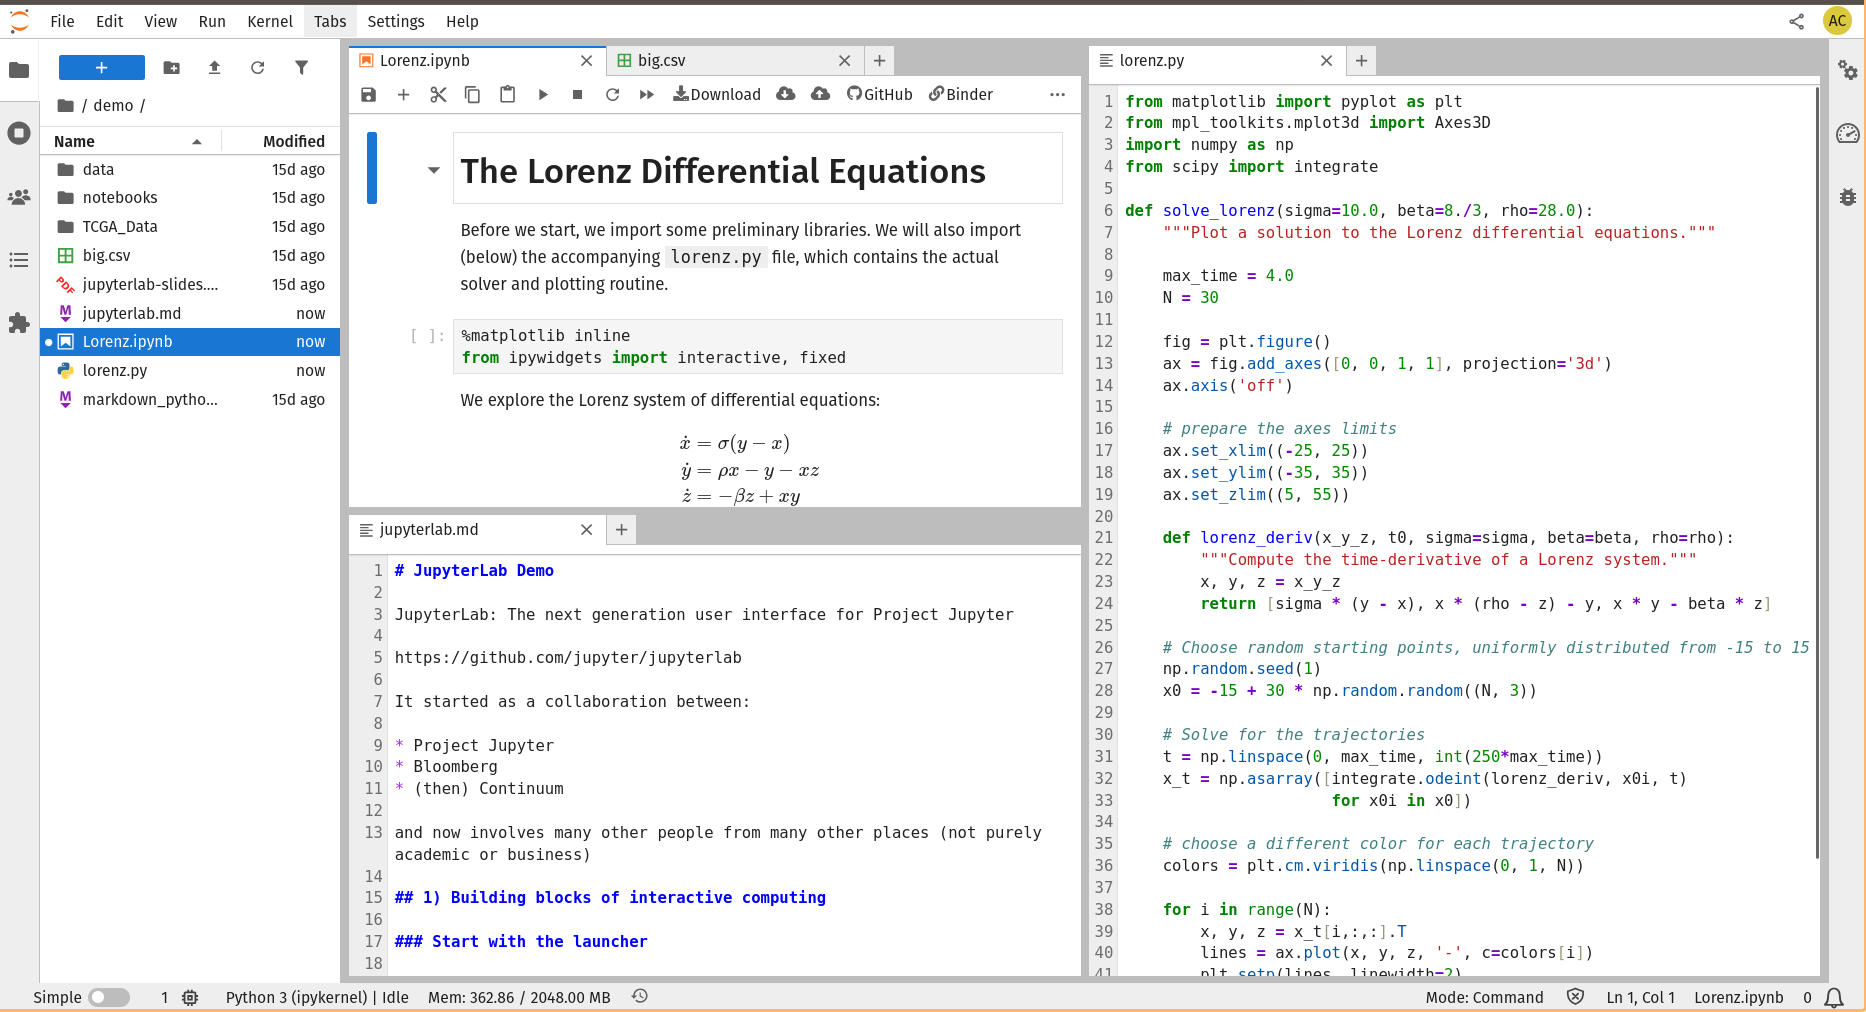Open the Kernel menu
The width and height of the screenshot is (1866, 1012).
tap(269, 21)
